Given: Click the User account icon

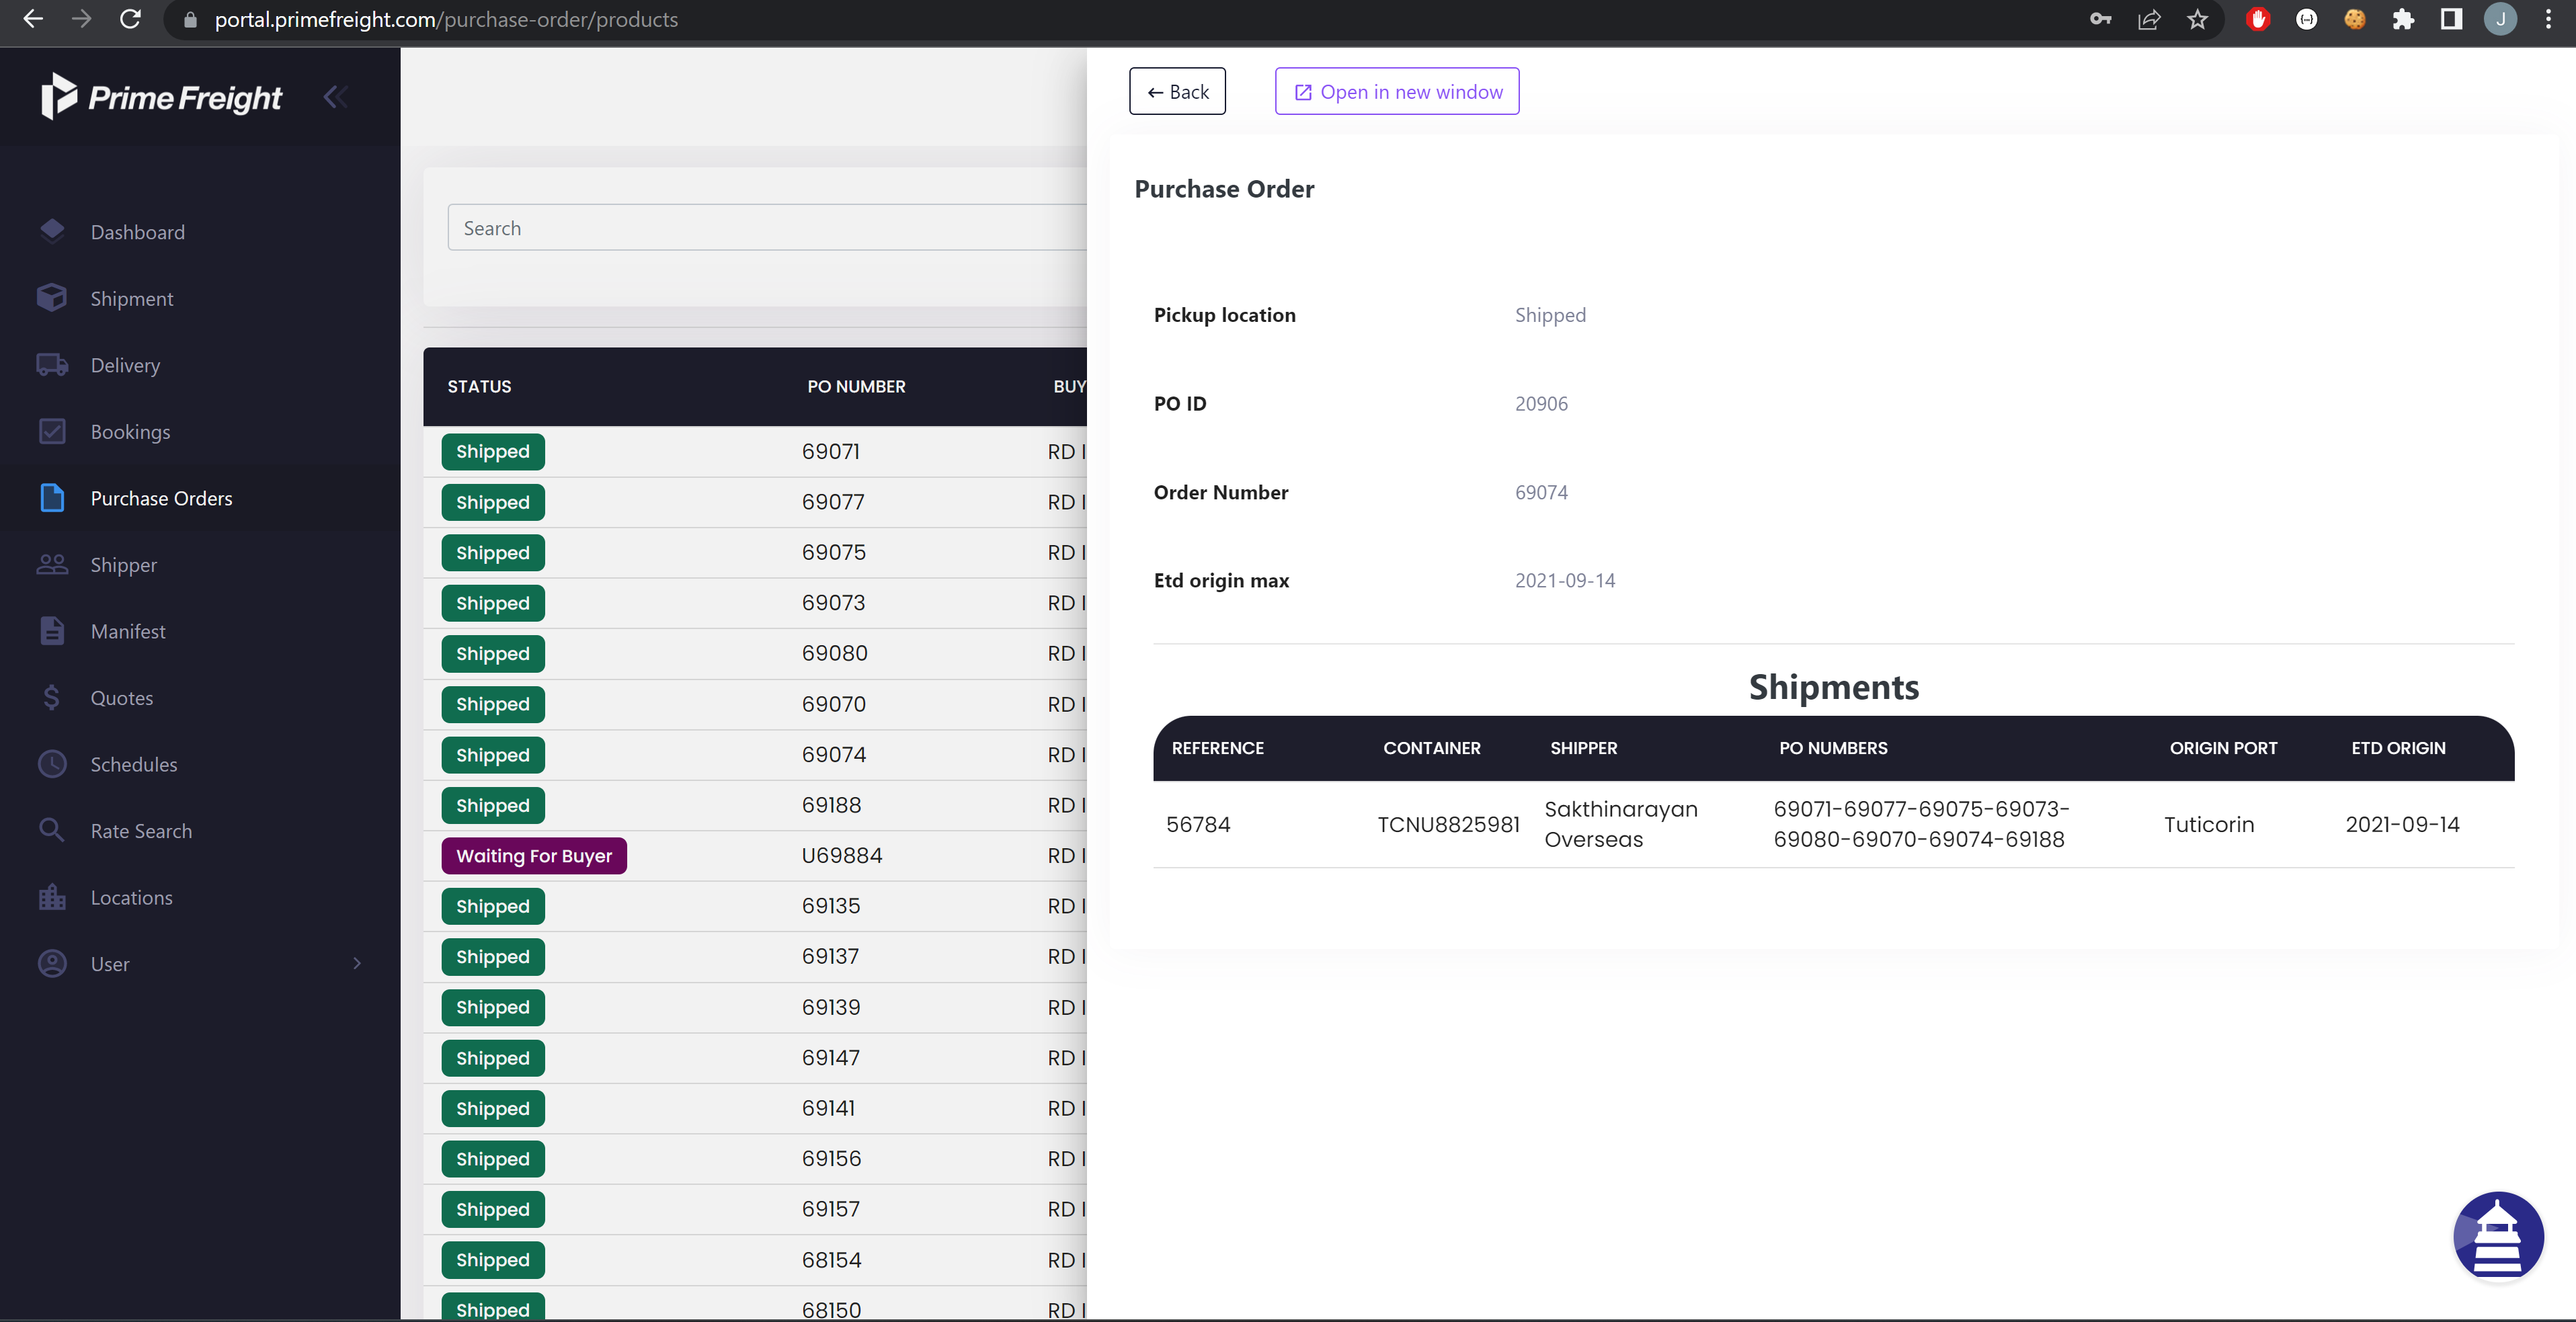Looking at the screenshot, I should click(52, 963).
